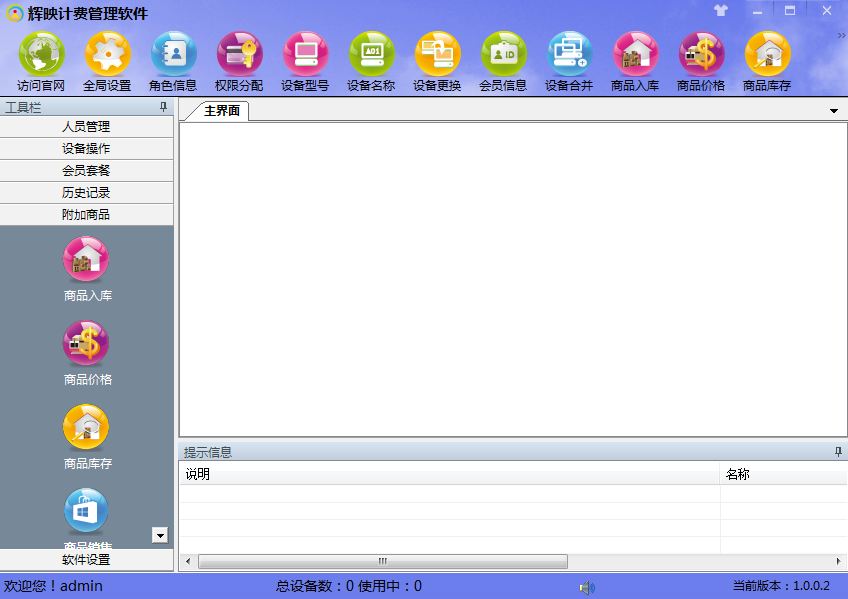Image resolution: width=848 pixels, height=599 pixels.
Task: Toggle the speaker sound icon in status bar
Action: coord(587,587)
